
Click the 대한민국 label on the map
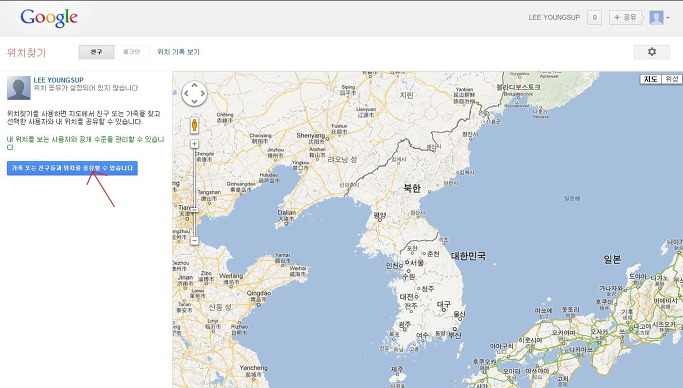468,256
